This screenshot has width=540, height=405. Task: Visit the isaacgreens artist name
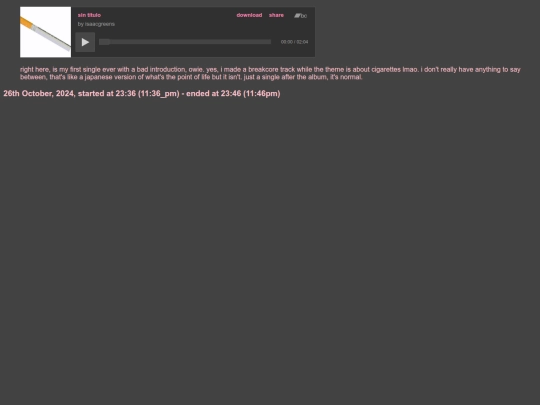100,24
